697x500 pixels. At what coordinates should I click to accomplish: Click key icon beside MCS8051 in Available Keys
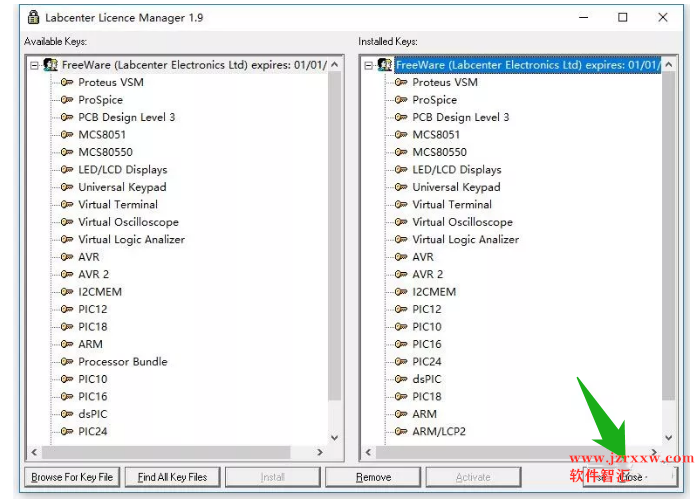(67, 135)
